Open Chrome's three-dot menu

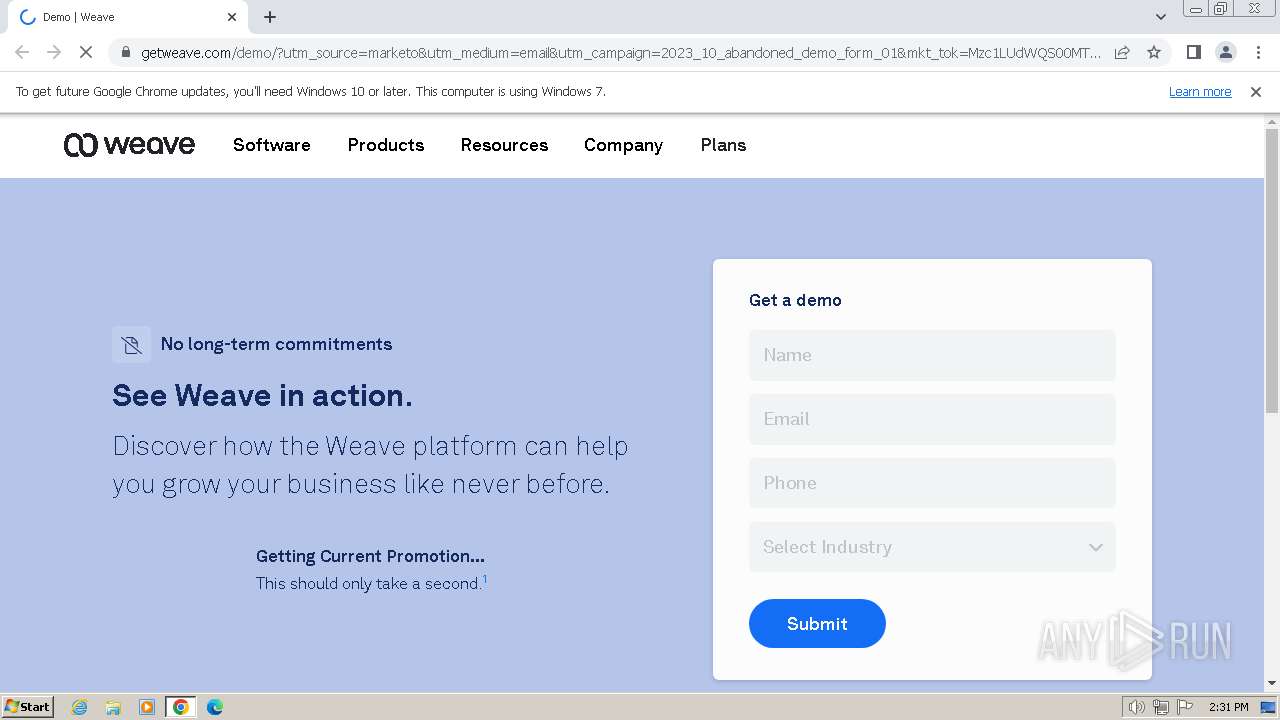[1258, 52]
